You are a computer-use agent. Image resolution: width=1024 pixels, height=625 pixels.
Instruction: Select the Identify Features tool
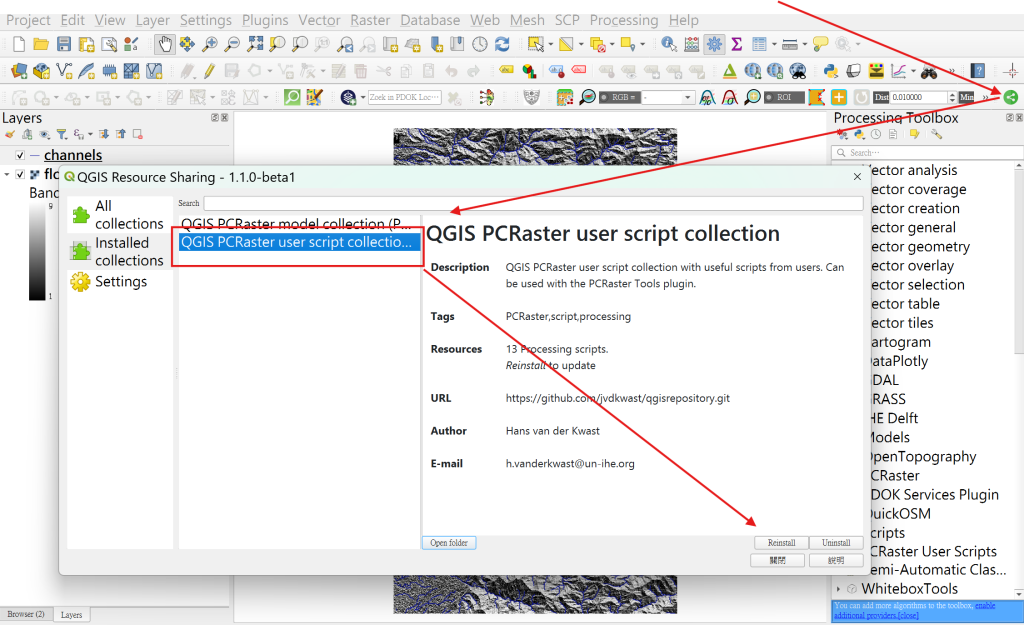click(x=669, y=44)
